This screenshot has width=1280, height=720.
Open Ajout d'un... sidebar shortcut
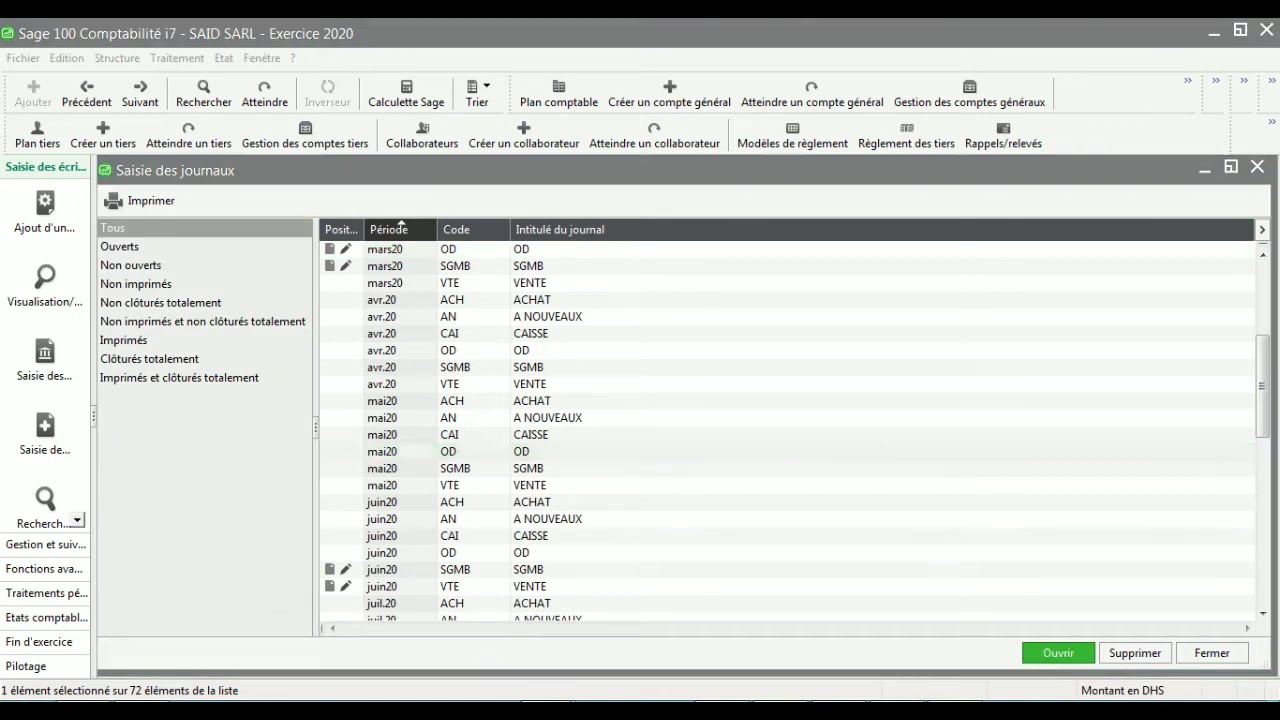coord(45,212)
